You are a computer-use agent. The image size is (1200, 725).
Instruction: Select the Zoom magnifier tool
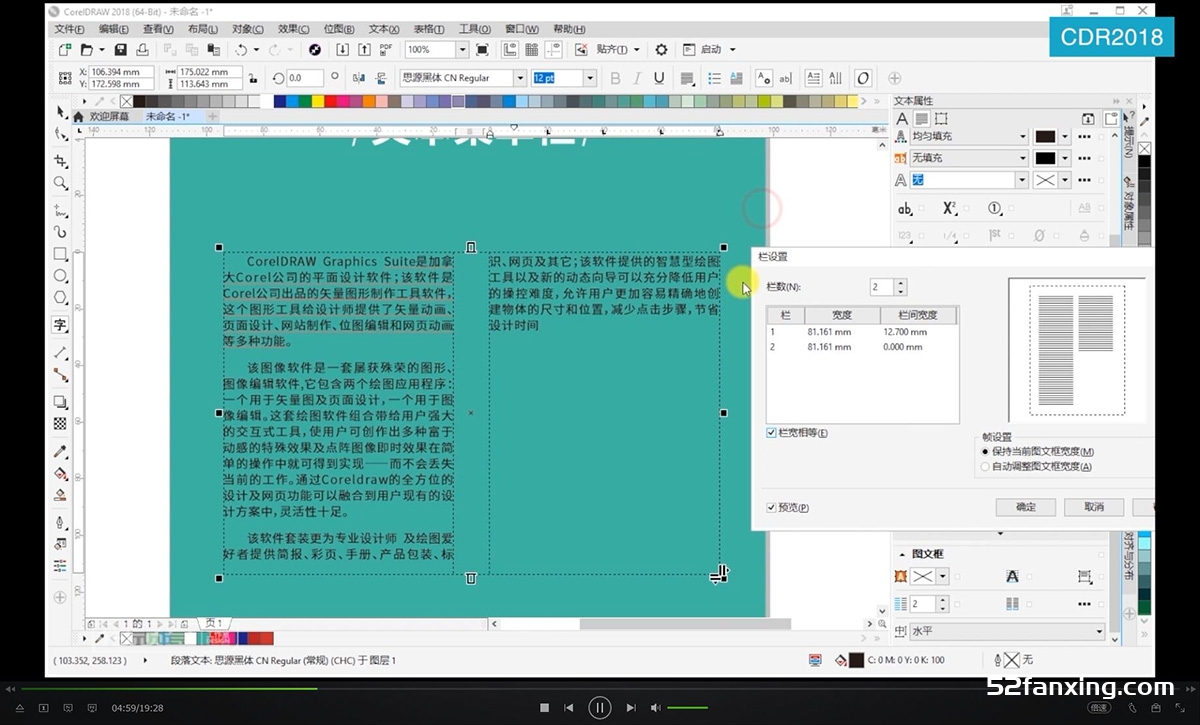pyautogui.click(x=61, y=183)
